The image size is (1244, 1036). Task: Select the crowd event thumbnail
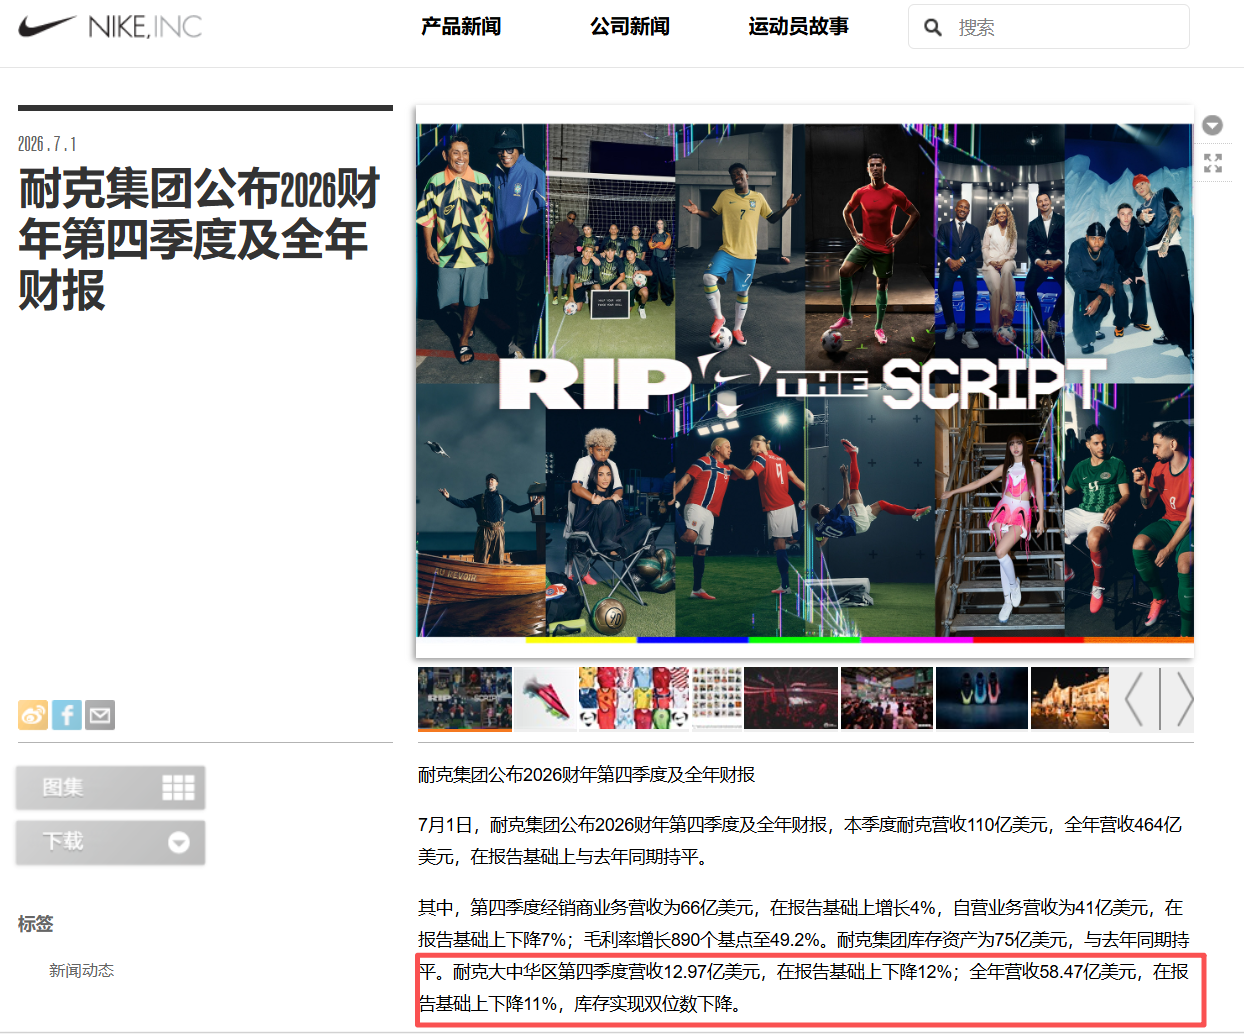tap(887, 698)
